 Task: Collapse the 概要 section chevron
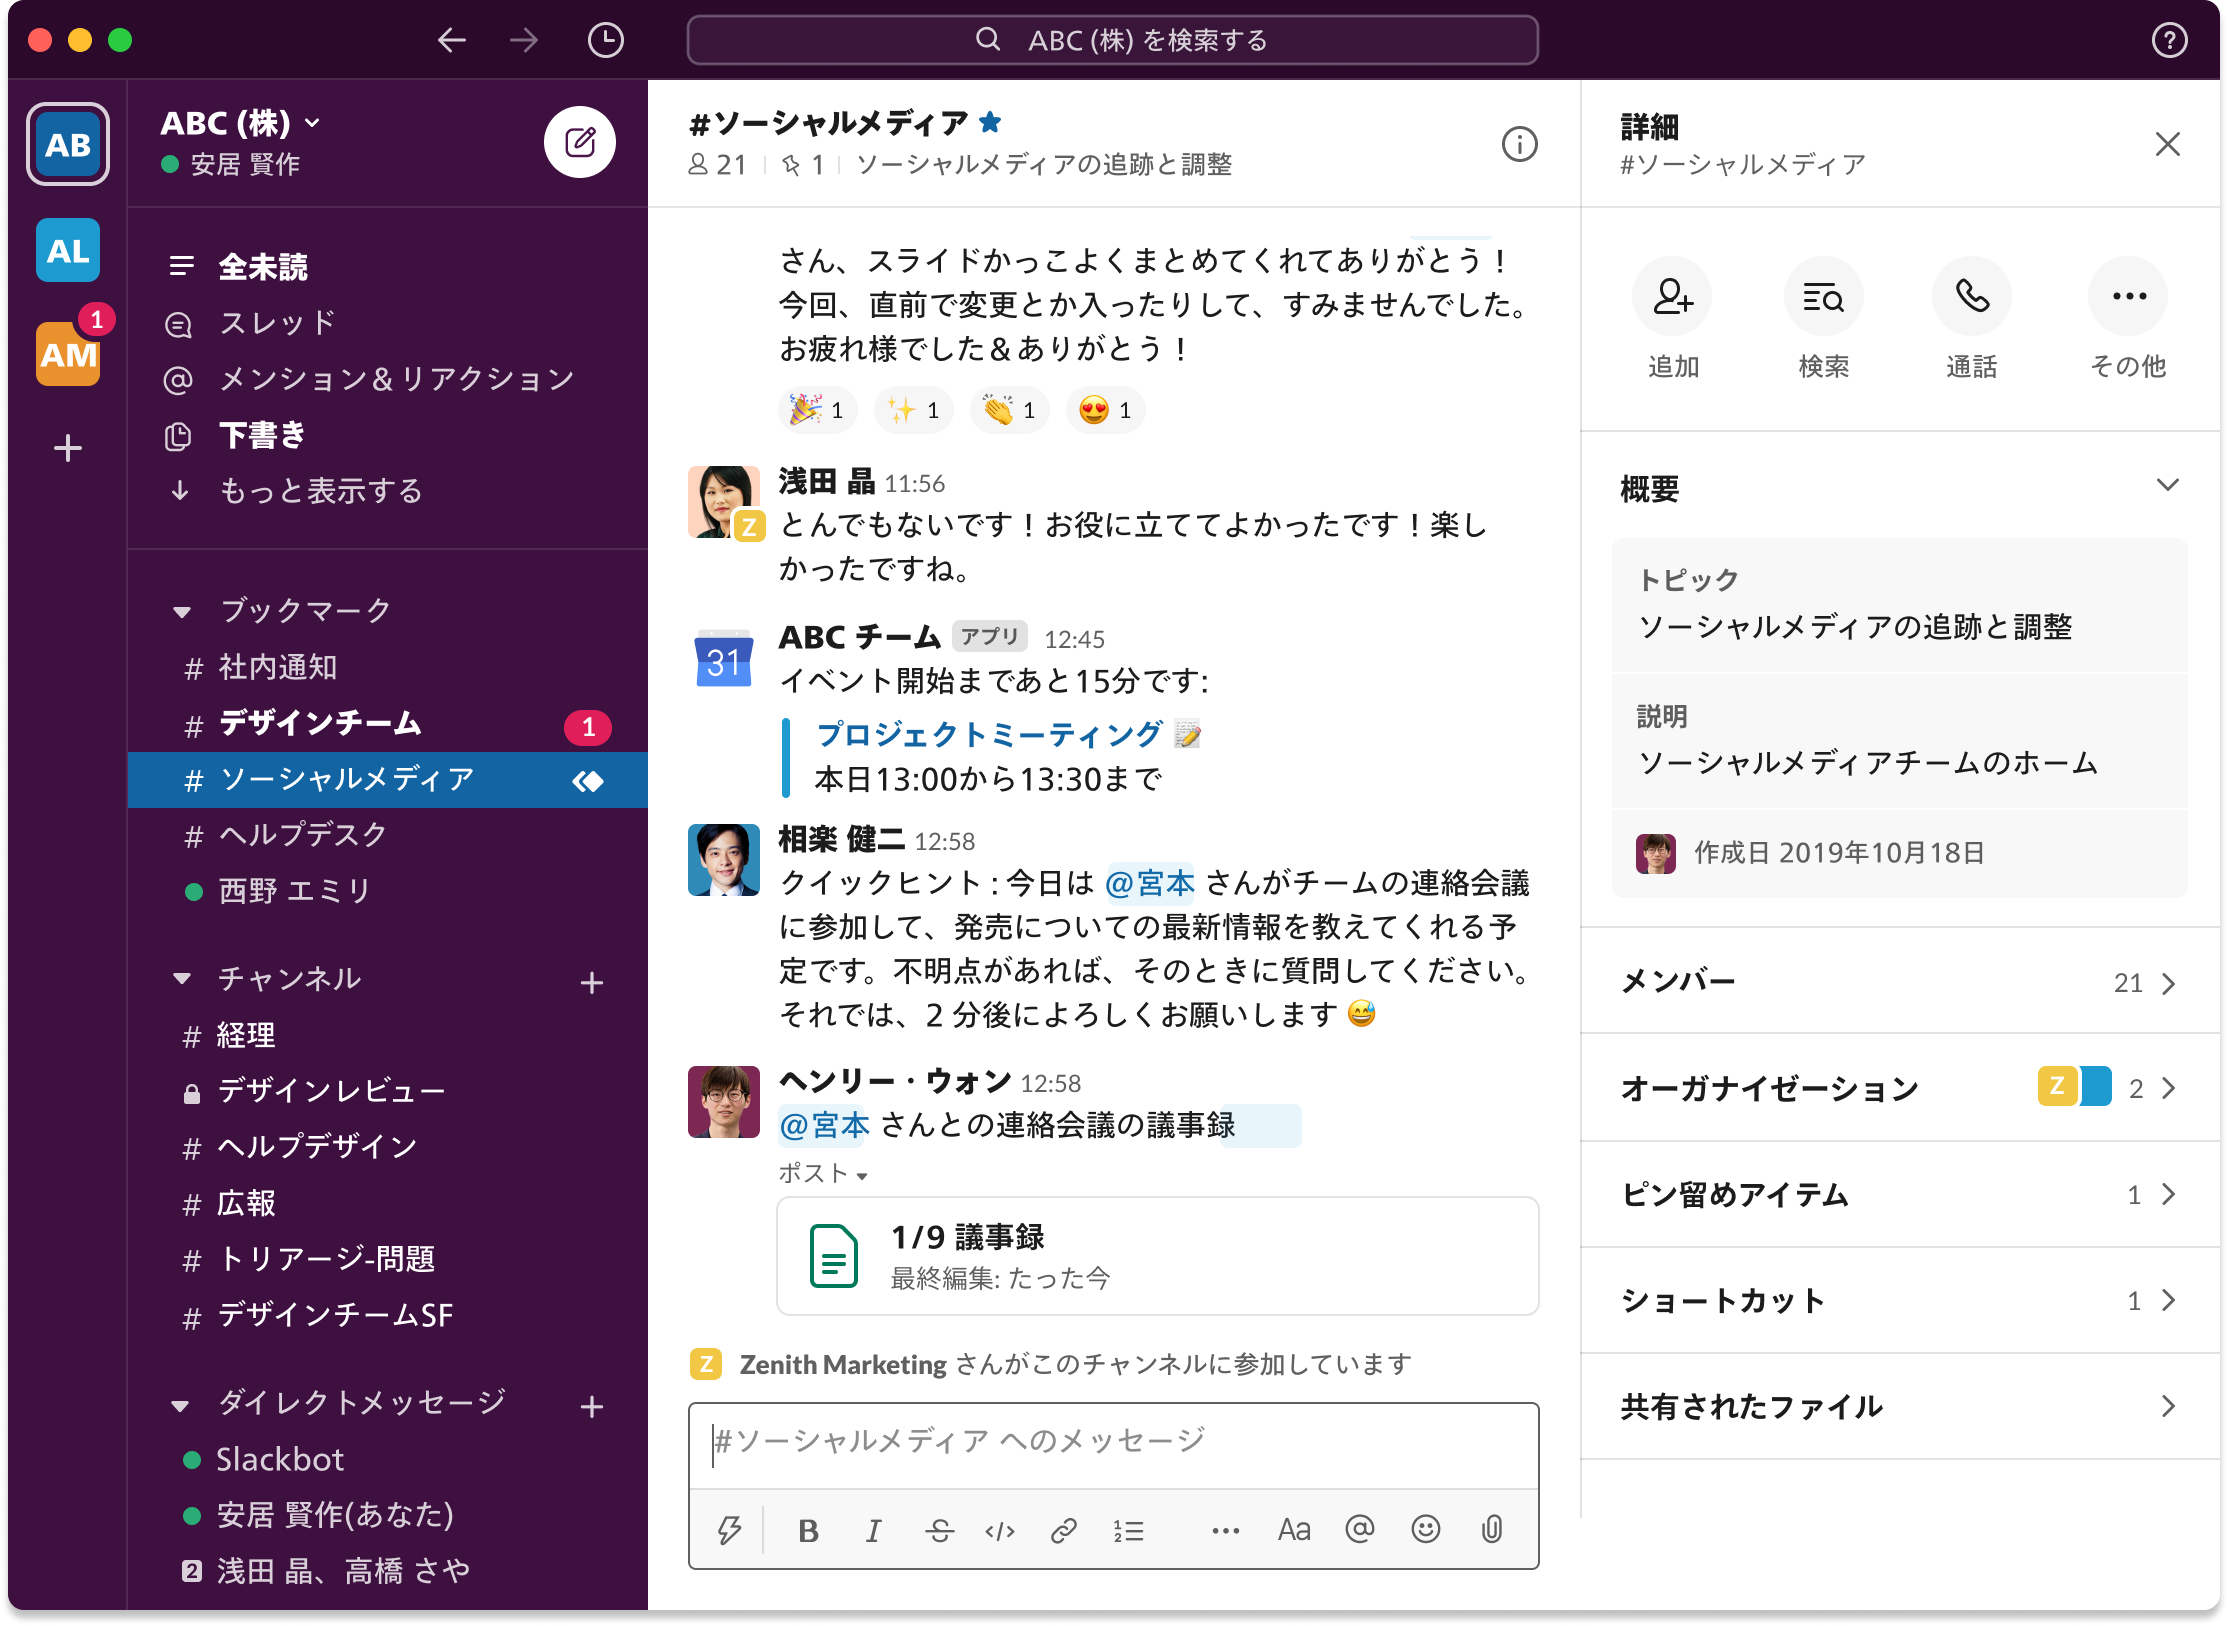click(x=2167, y=485)
